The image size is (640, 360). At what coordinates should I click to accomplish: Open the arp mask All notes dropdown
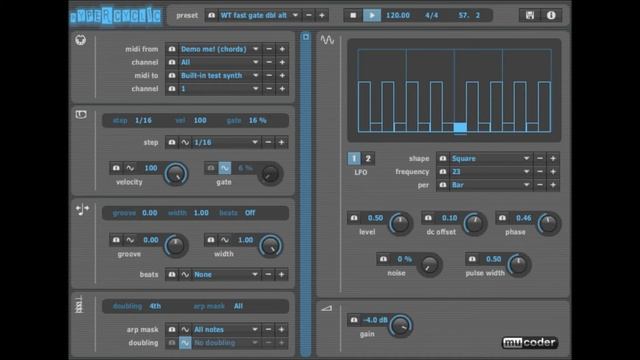pos(226,329)
